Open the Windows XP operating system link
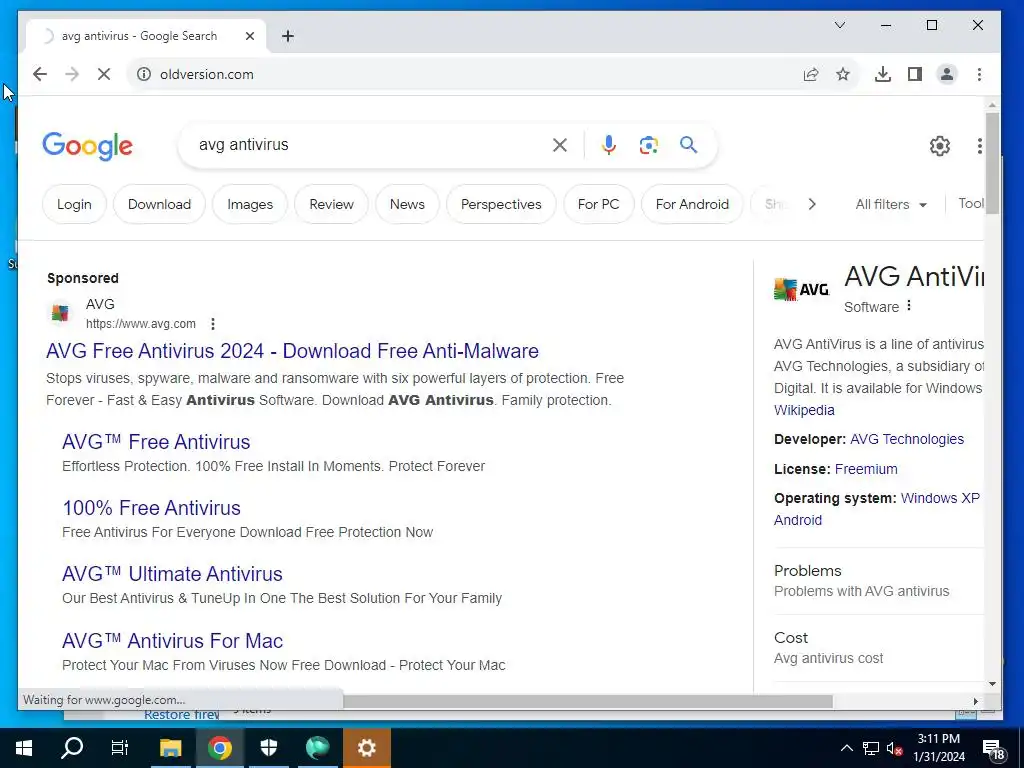1024x768 pixels. (940, 498)
